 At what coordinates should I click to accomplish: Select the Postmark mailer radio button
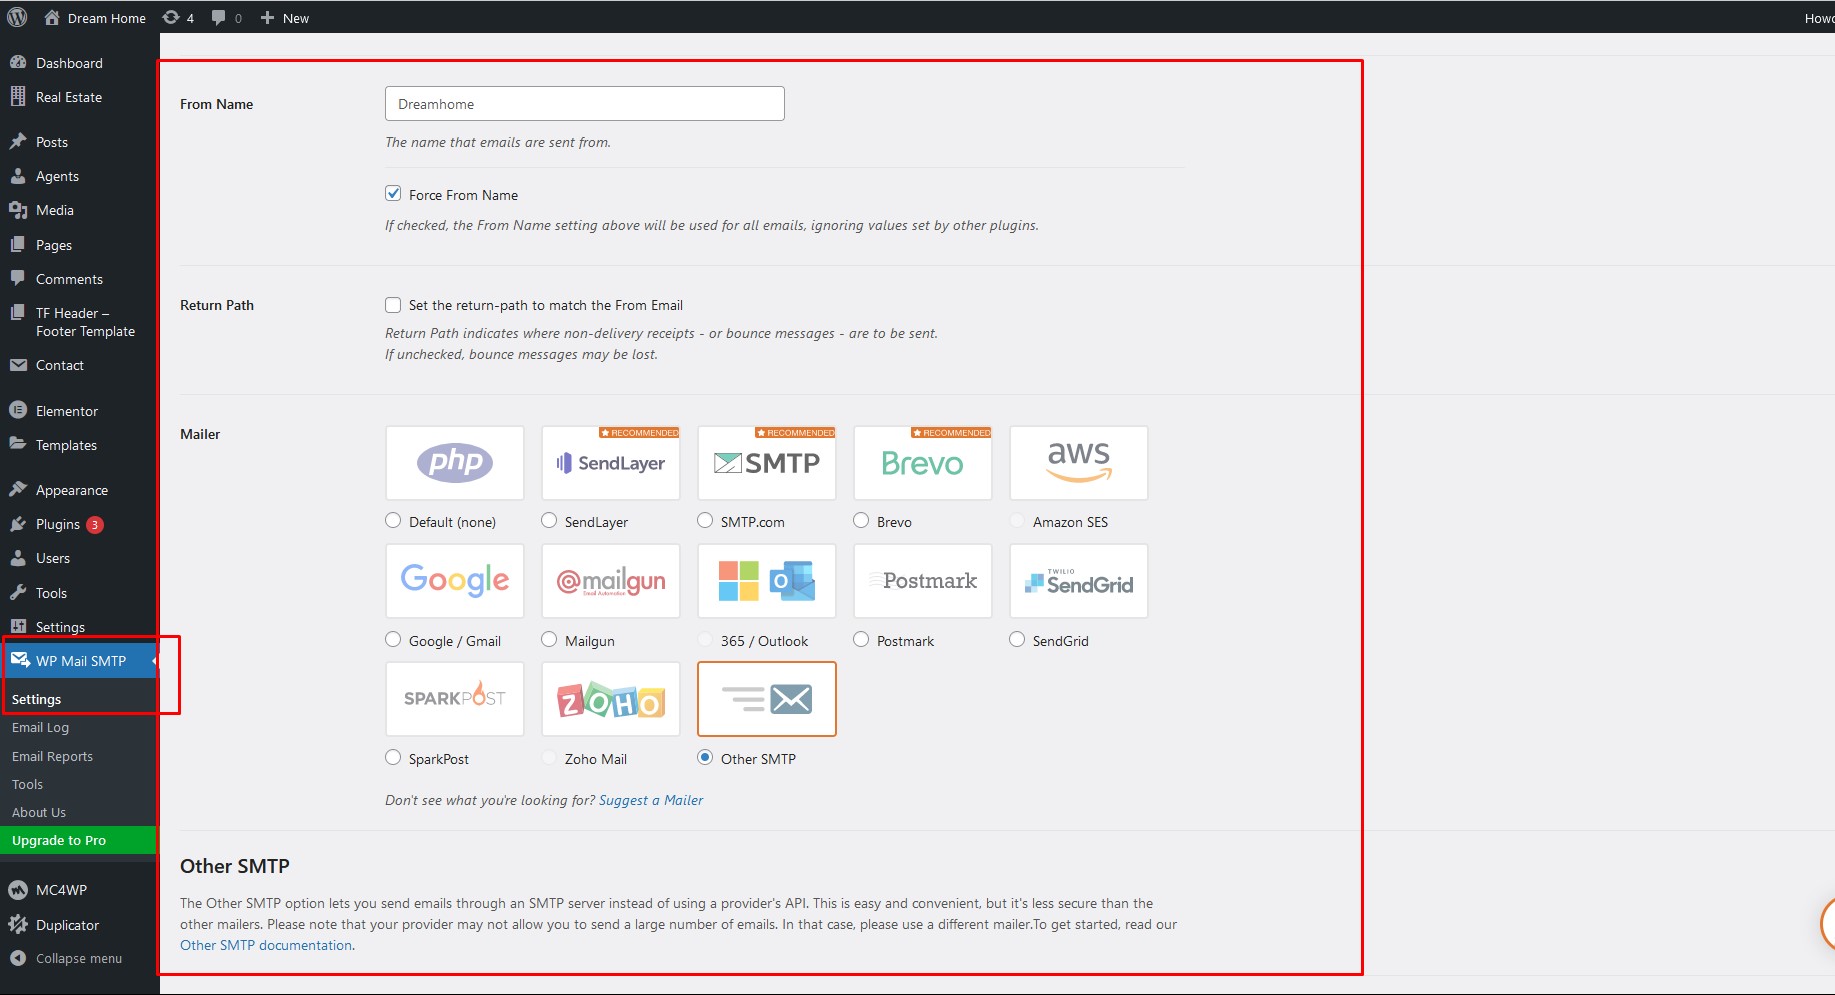861,640
